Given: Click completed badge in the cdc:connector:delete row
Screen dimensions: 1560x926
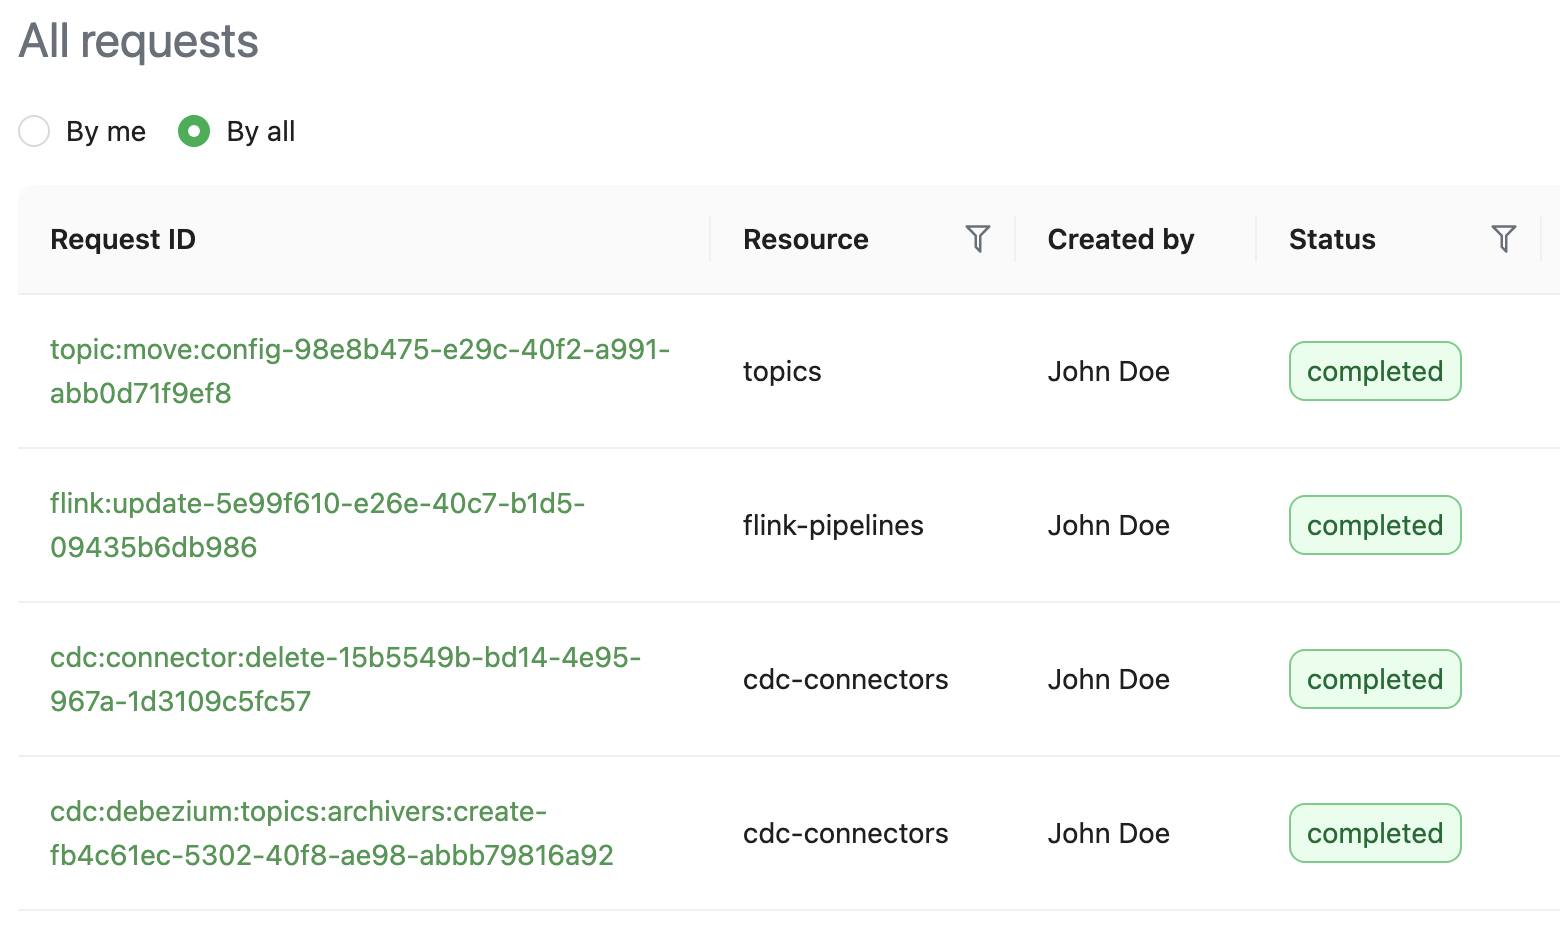Looking at the screenshot, I should click(1375, 679).
